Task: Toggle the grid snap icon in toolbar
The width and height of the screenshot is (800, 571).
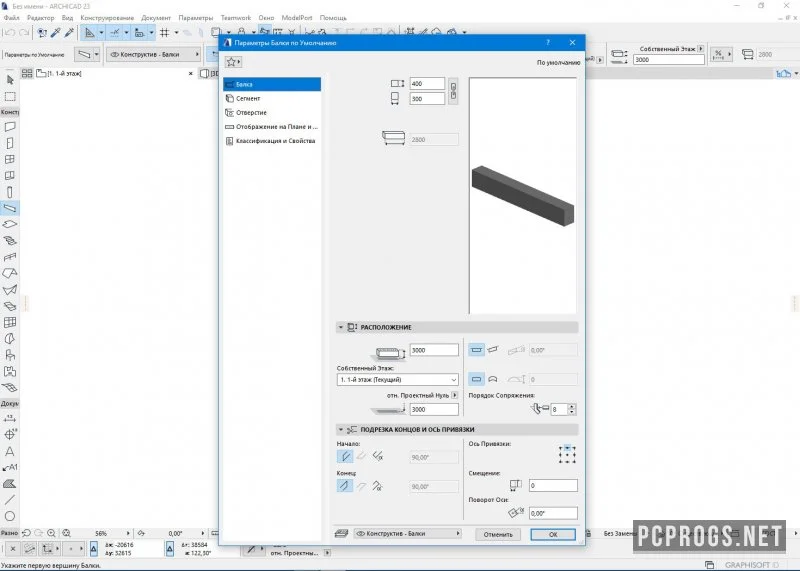Action: pyautogui.click(x=164, y=33)
